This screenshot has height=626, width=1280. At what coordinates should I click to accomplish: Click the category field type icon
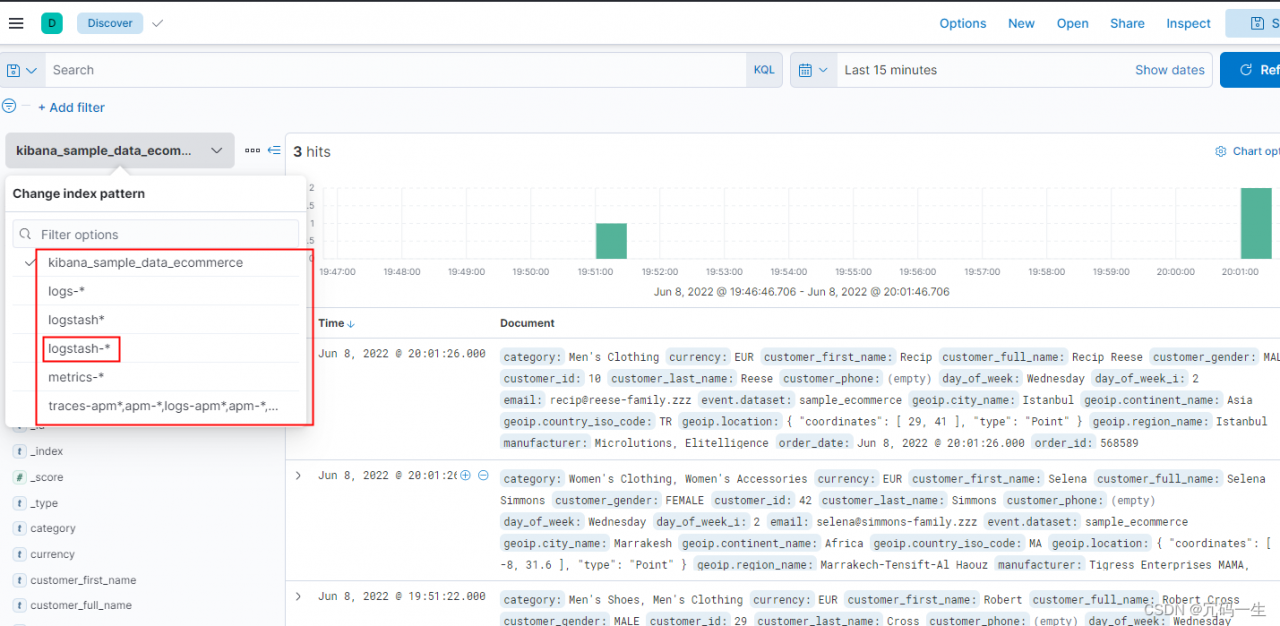(x=20, y=528)
